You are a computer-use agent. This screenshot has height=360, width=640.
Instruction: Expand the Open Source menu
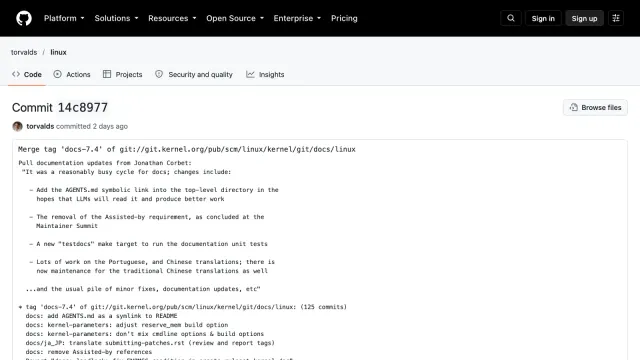tap(235, 18)
